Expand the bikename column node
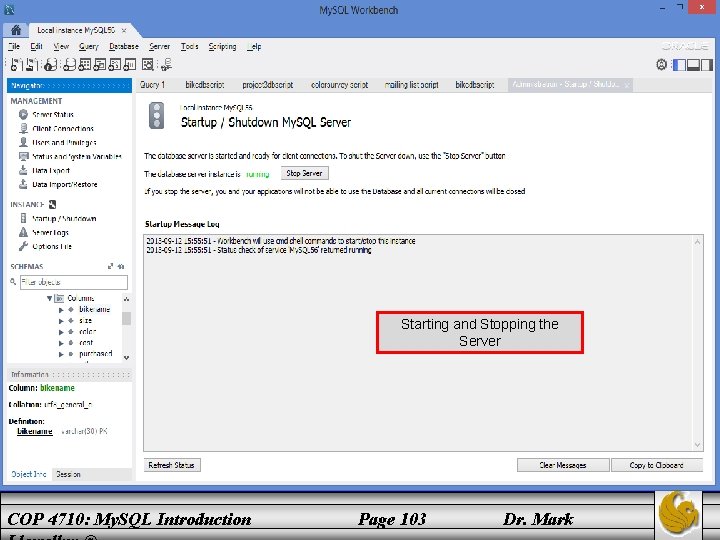 click(x=61, y=310)
